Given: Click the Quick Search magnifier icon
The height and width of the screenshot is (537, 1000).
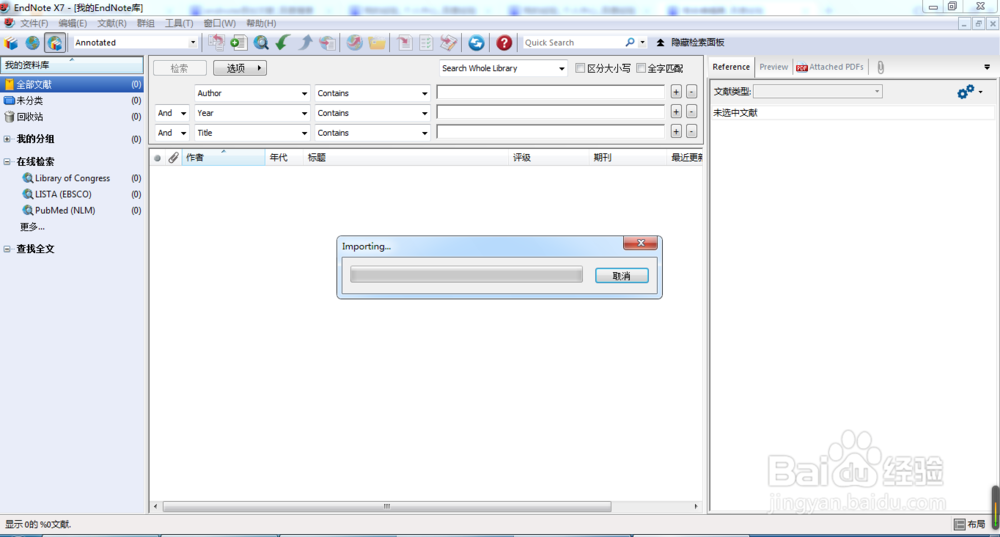Looking at the screenshot, I should tap(629, 42).
